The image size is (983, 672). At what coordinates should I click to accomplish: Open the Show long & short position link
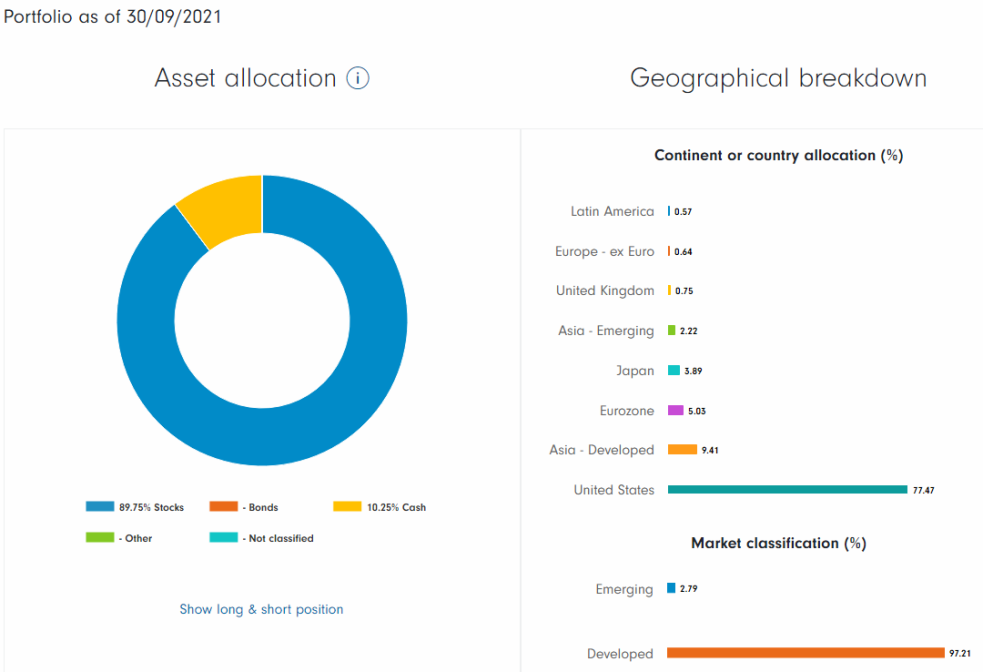(x=261, y=609)
